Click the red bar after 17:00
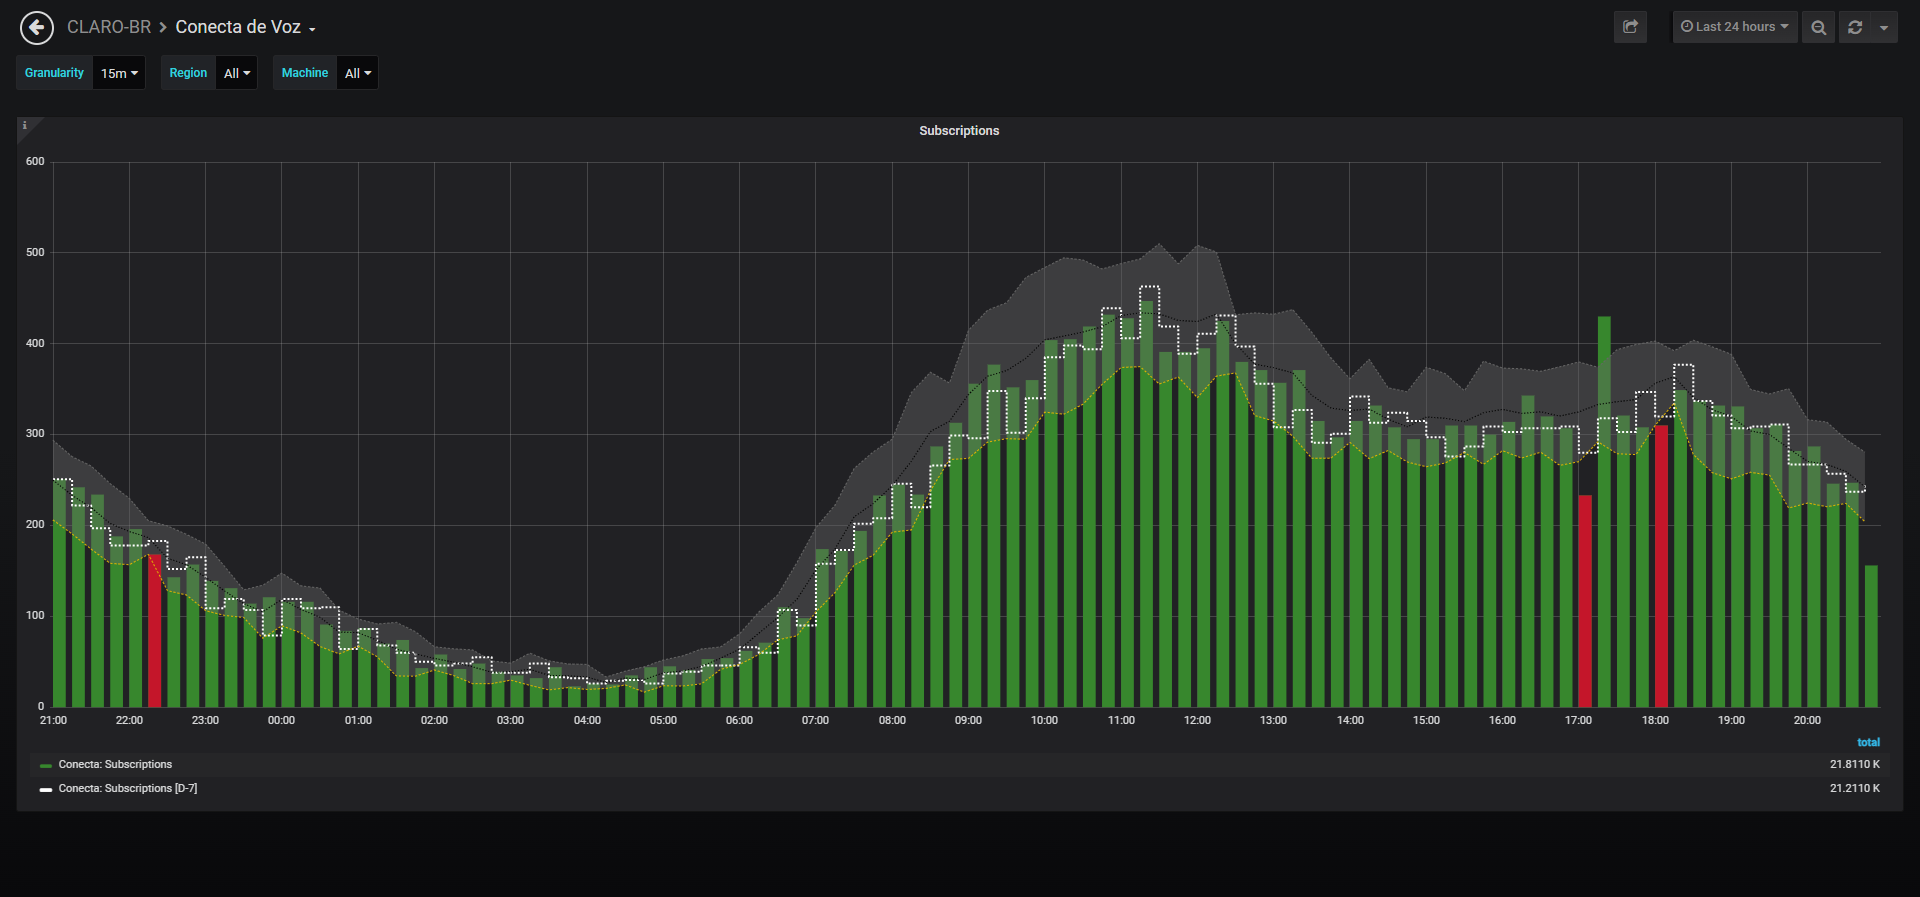This screenshot has width=1920, height=897. coord(1585,601)
